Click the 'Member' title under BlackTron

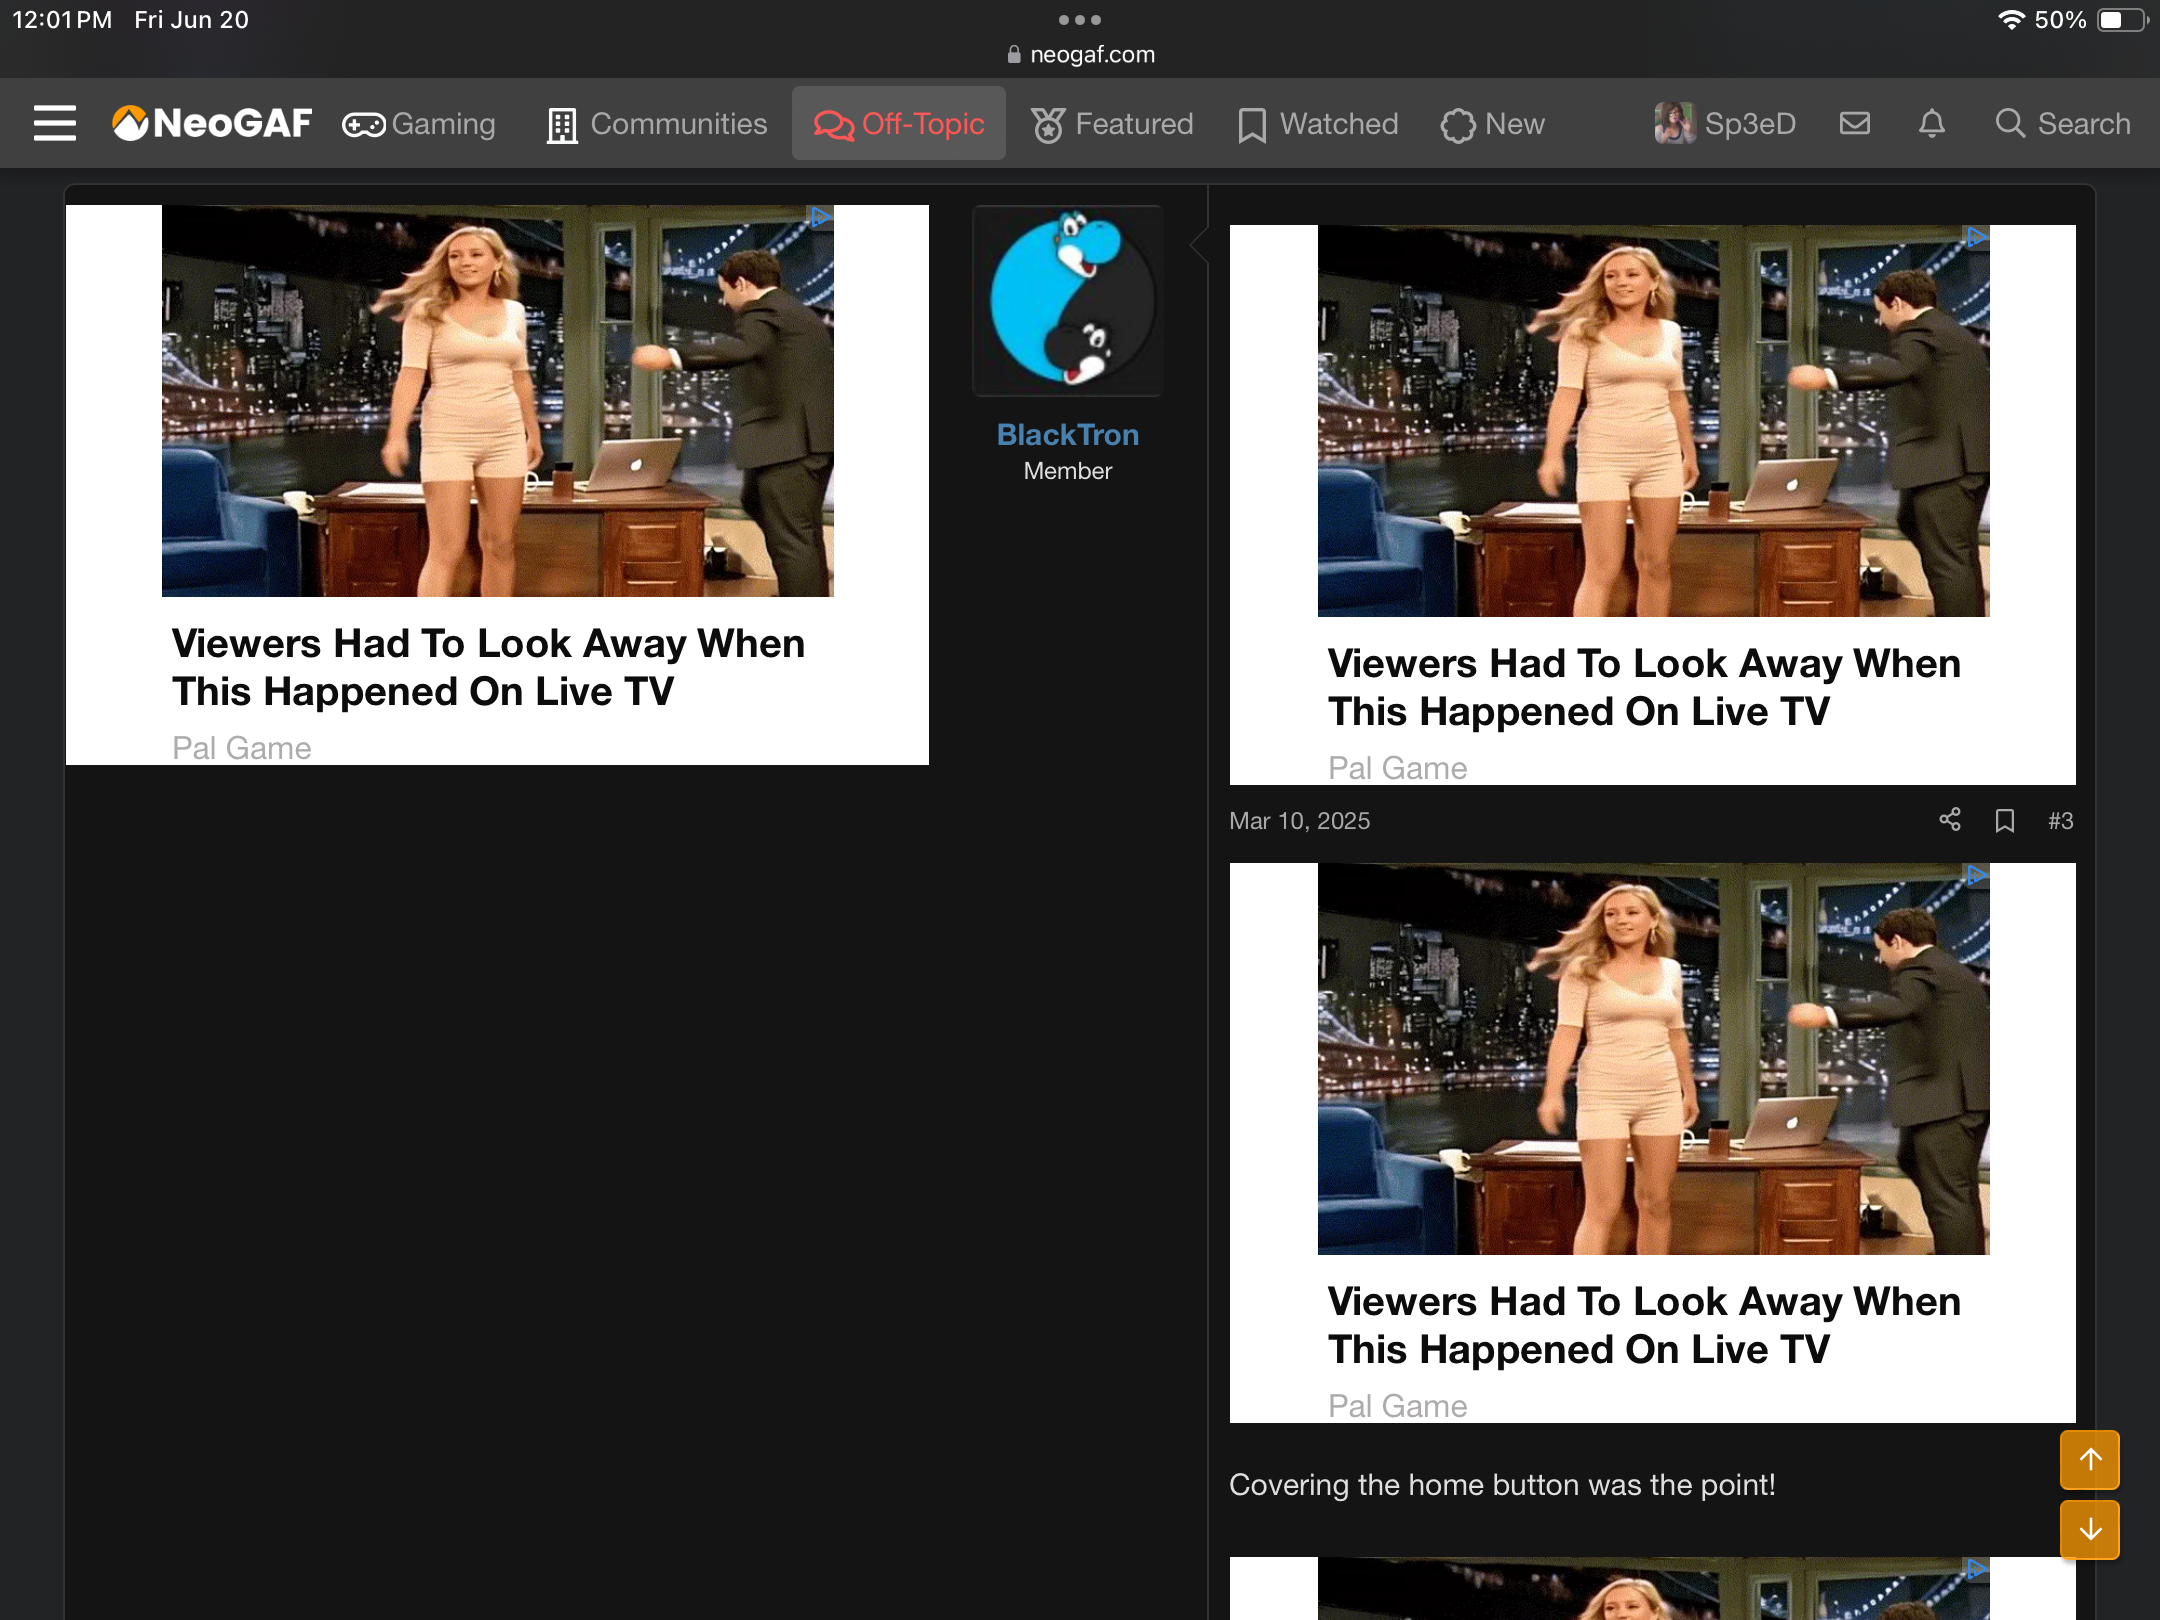pos(1068,470)
